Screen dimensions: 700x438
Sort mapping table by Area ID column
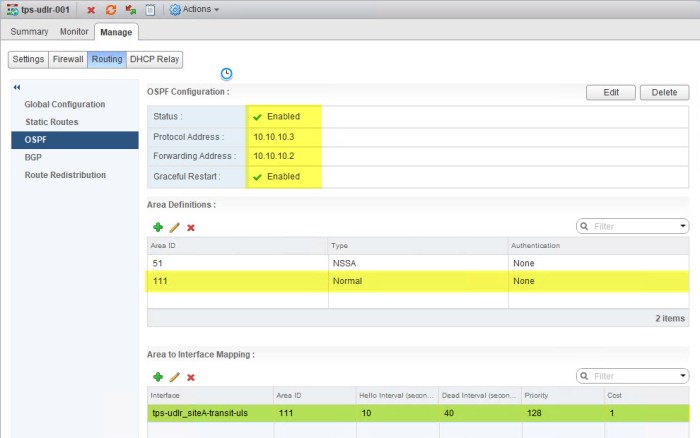click(x=315, y=396)
